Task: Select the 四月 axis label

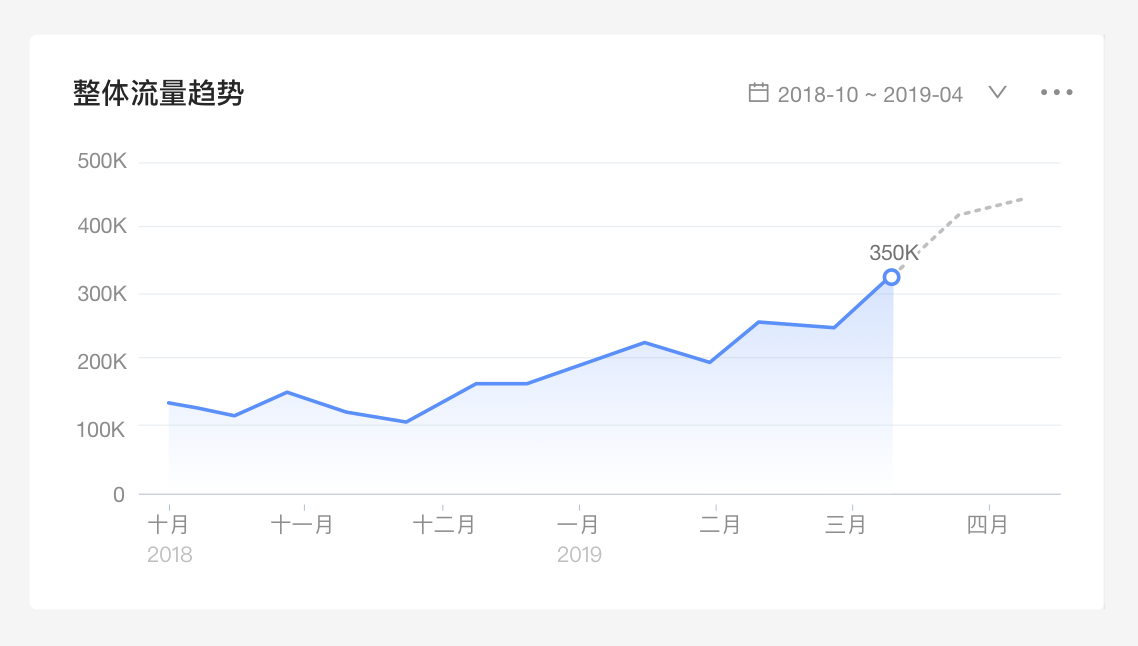Action: [x=987, y=524]
